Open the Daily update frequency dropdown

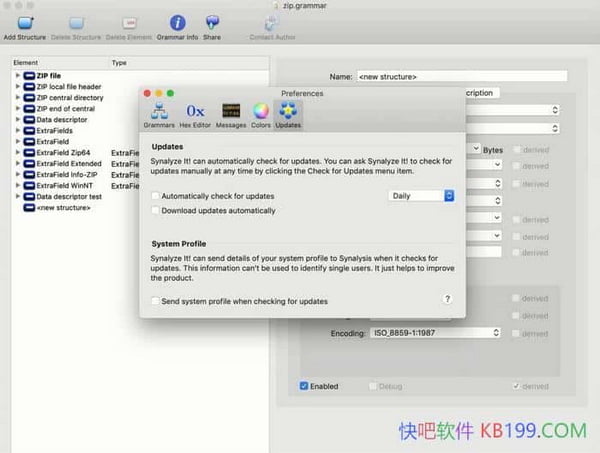coord(421,196)
